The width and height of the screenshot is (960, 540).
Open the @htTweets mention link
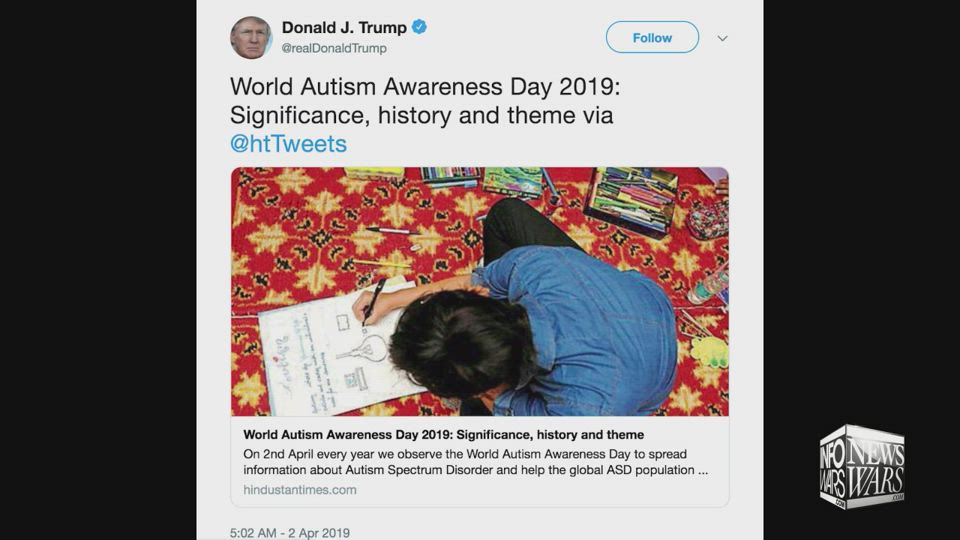click(x=288, y=144)
